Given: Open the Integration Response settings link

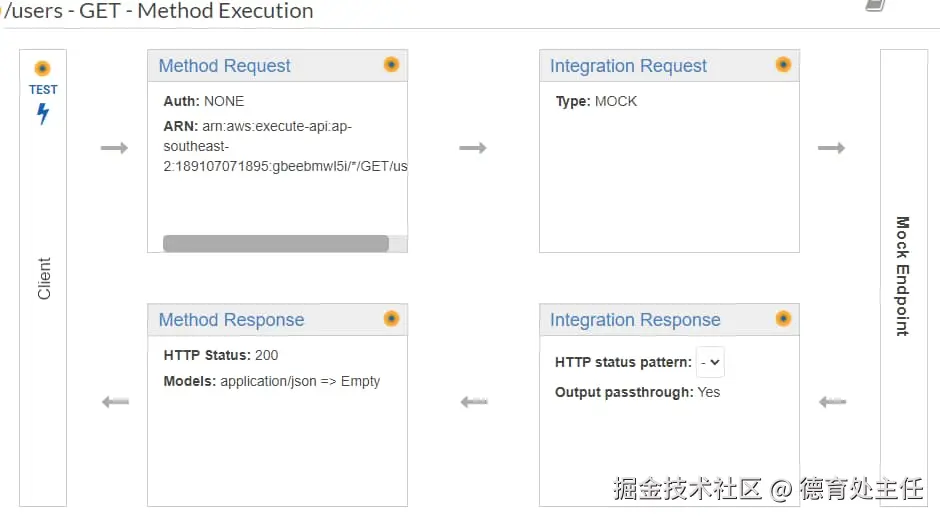Looking at the screenshot, I should pyautogui.click(x=635, y=320).
